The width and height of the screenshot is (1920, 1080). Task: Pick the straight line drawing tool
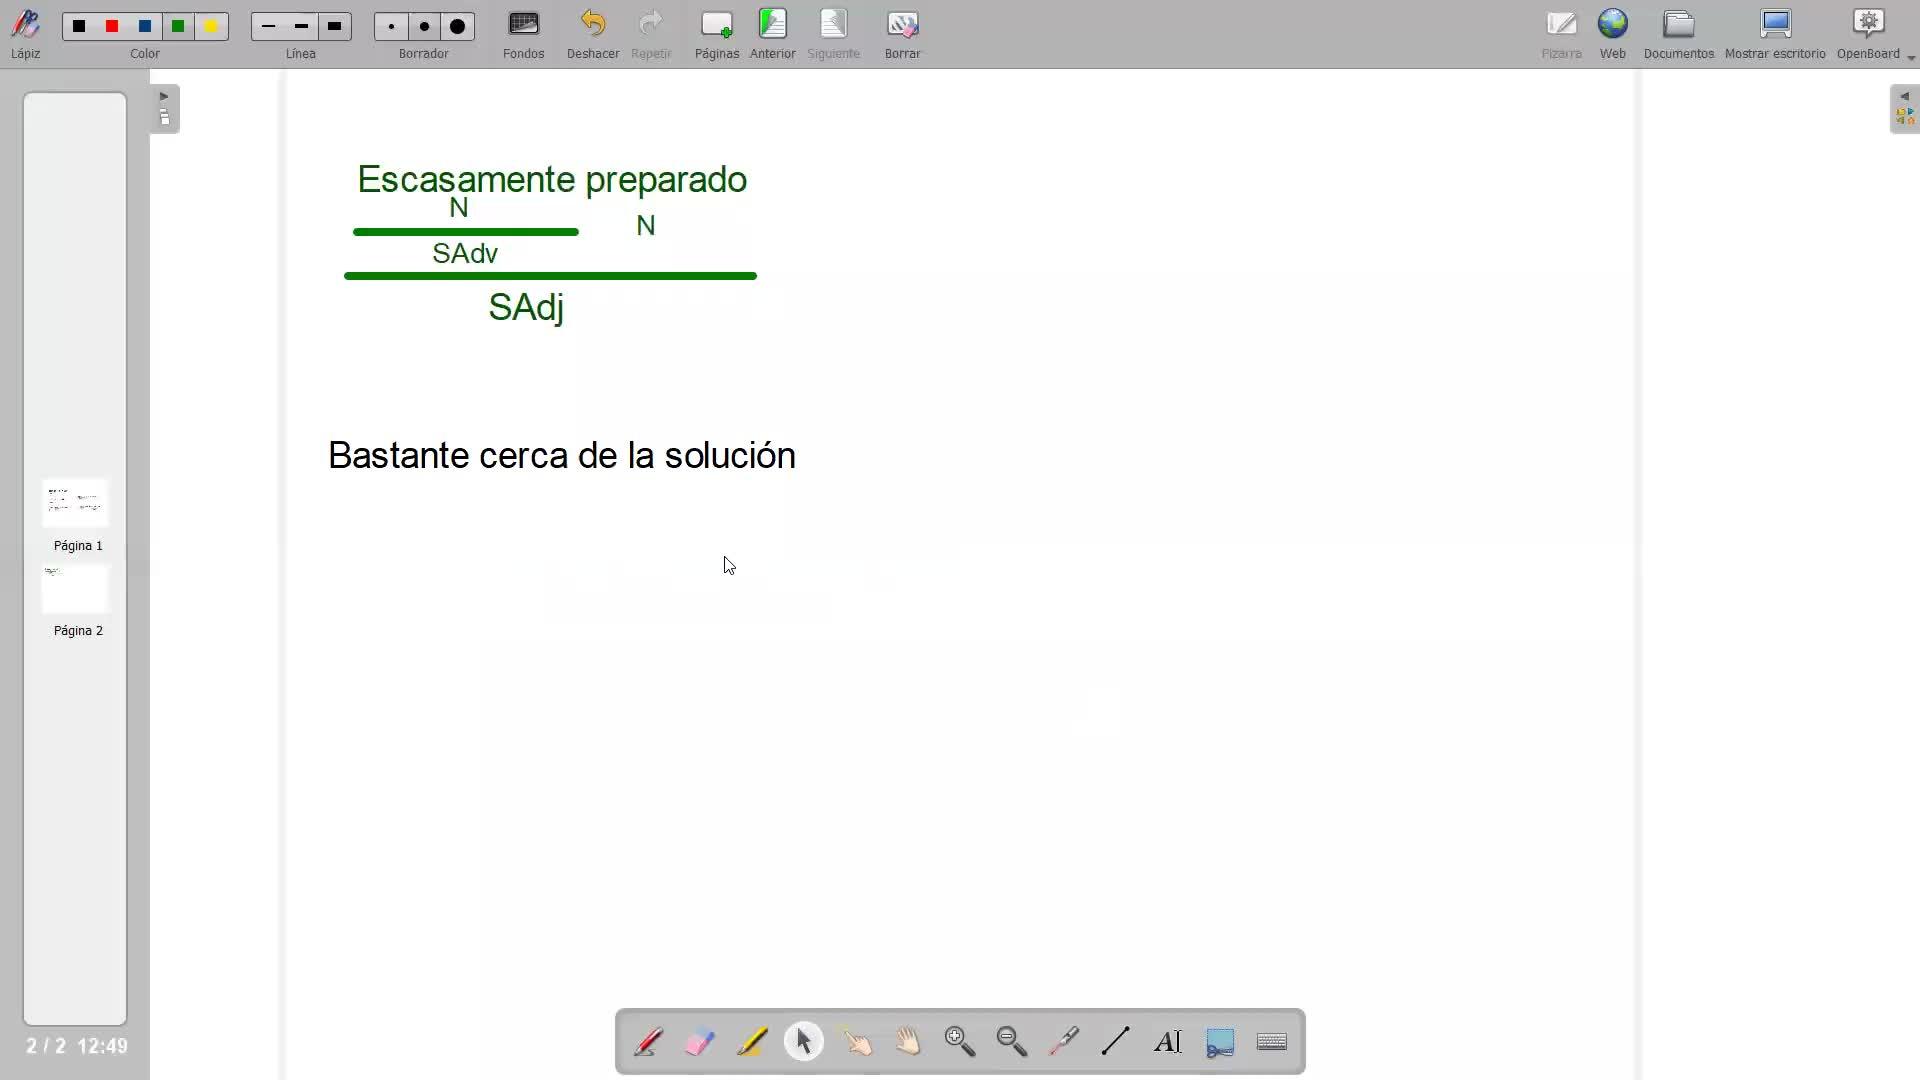[x=1116, y=1042]
